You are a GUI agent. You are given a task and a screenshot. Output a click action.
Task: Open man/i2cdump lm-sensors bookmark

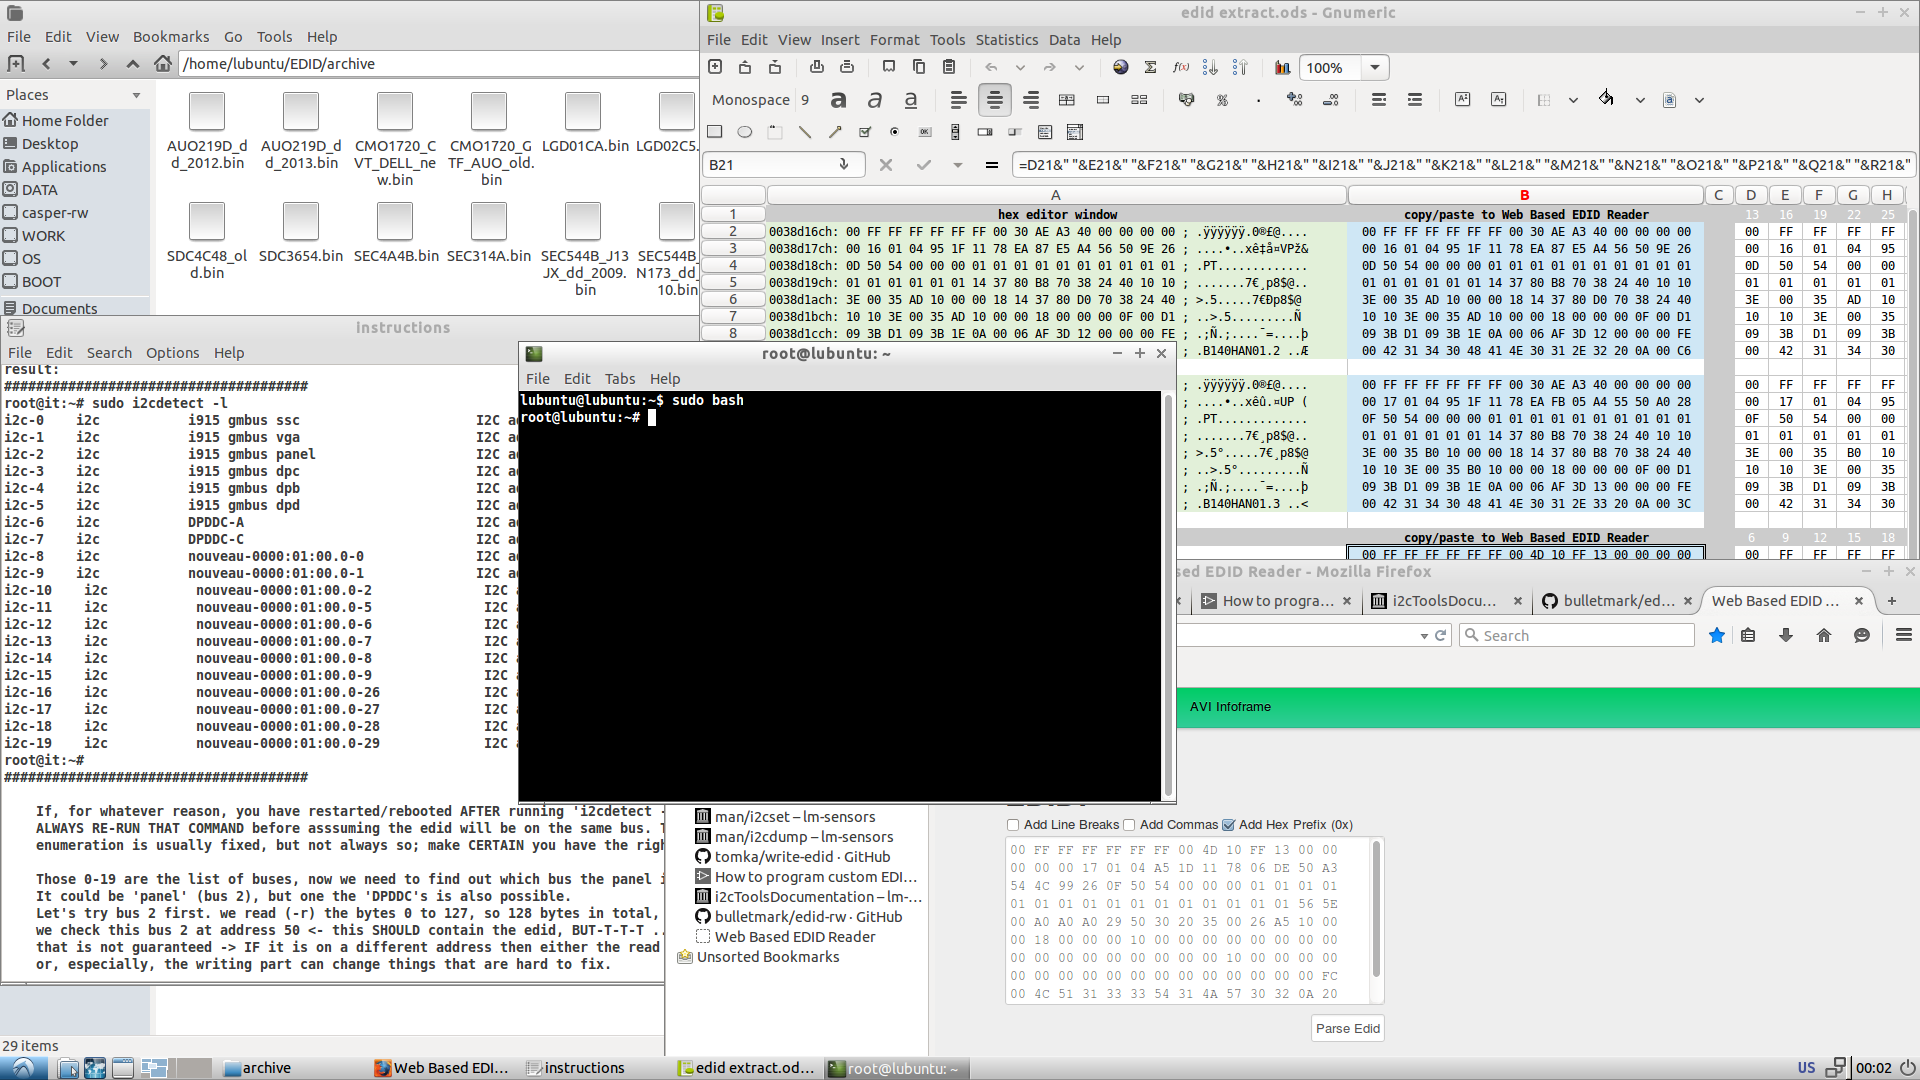[x=804, y=836]
